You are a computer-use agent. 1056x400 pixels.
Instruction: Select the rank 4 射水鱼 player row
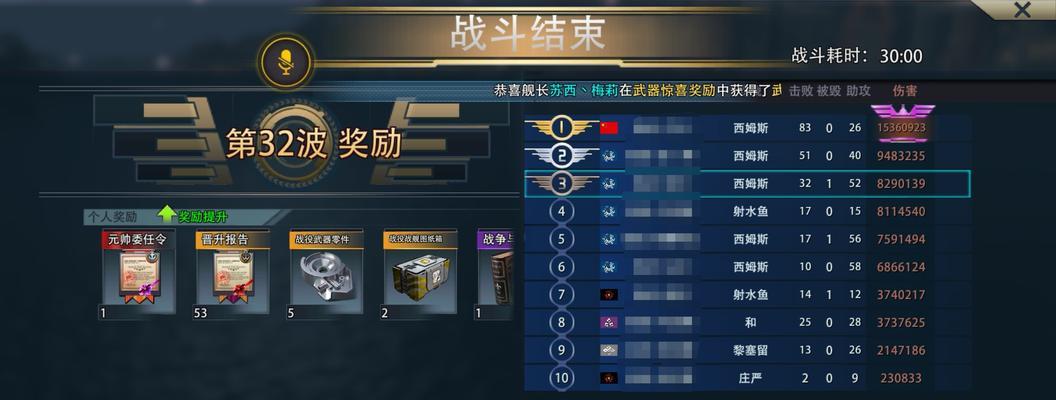pos(748,211)
